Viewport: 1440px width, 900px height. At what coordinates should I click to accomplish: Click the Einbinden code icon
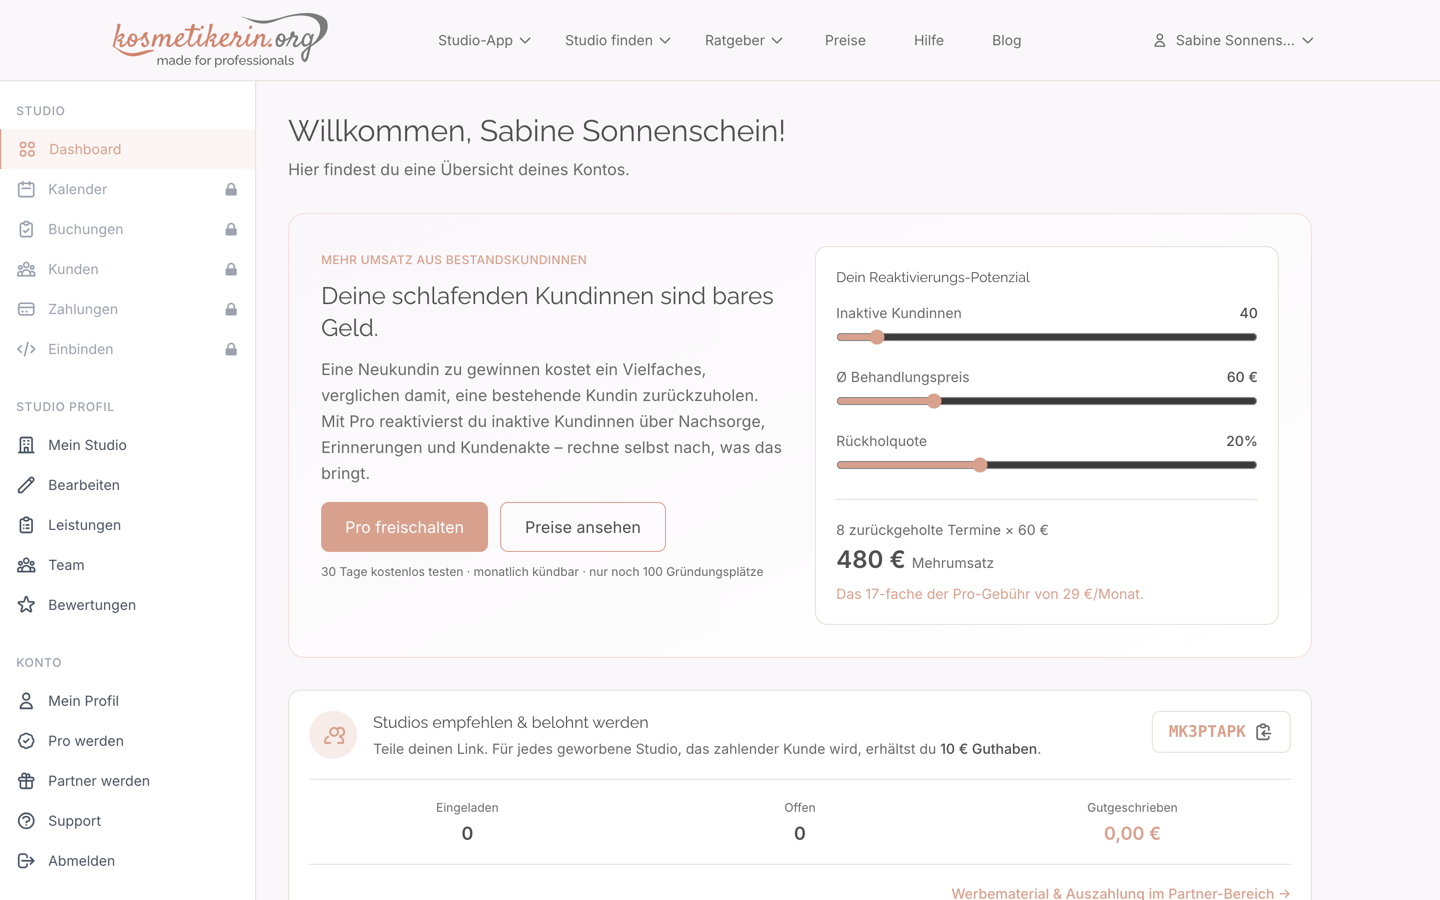pyautogui.click(x=26, y=349)
